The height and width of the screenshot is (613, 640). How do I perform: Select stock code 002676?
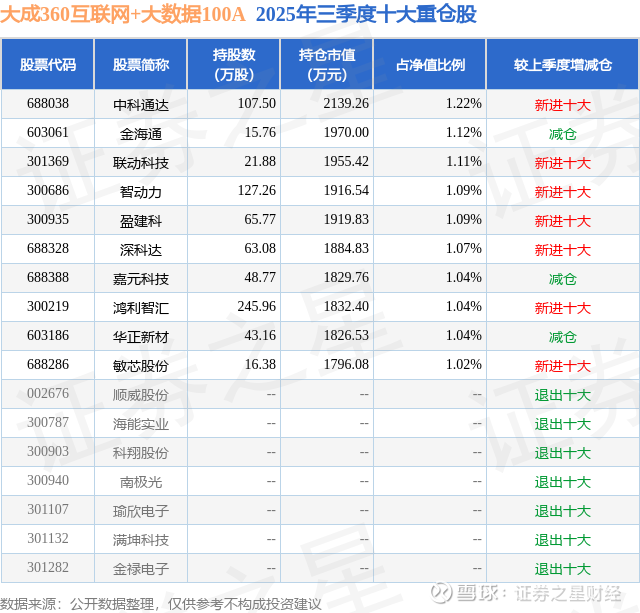(48, 393)
